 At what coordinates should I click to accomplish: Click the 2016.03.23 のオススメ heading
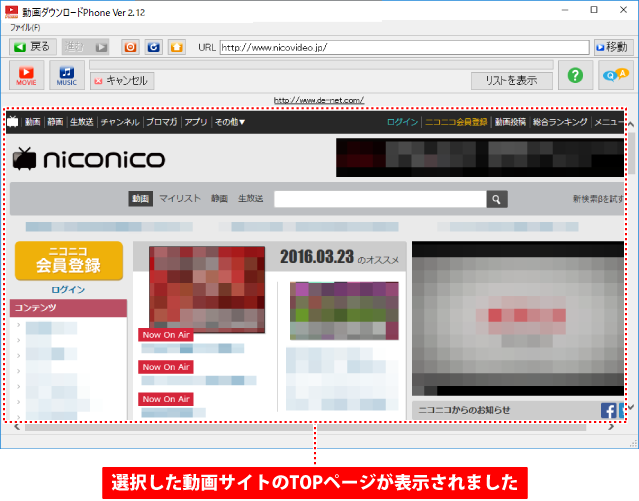coord(339,257)
